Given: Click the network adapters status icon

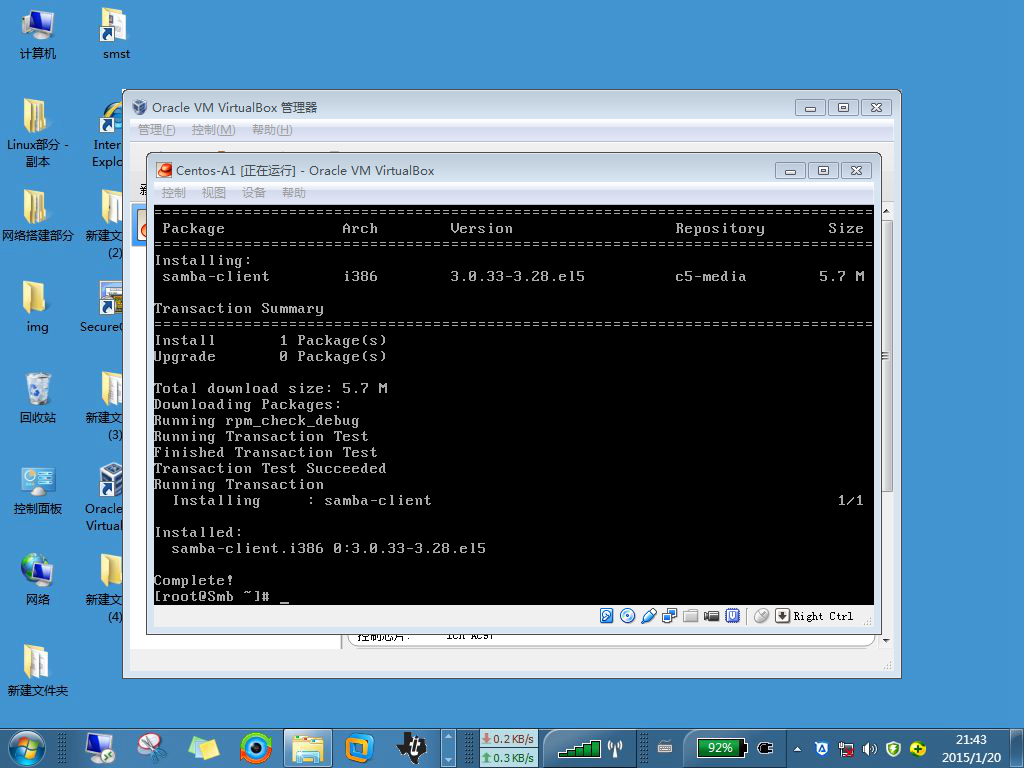Looking at the screenshot, I should [669, 616].
